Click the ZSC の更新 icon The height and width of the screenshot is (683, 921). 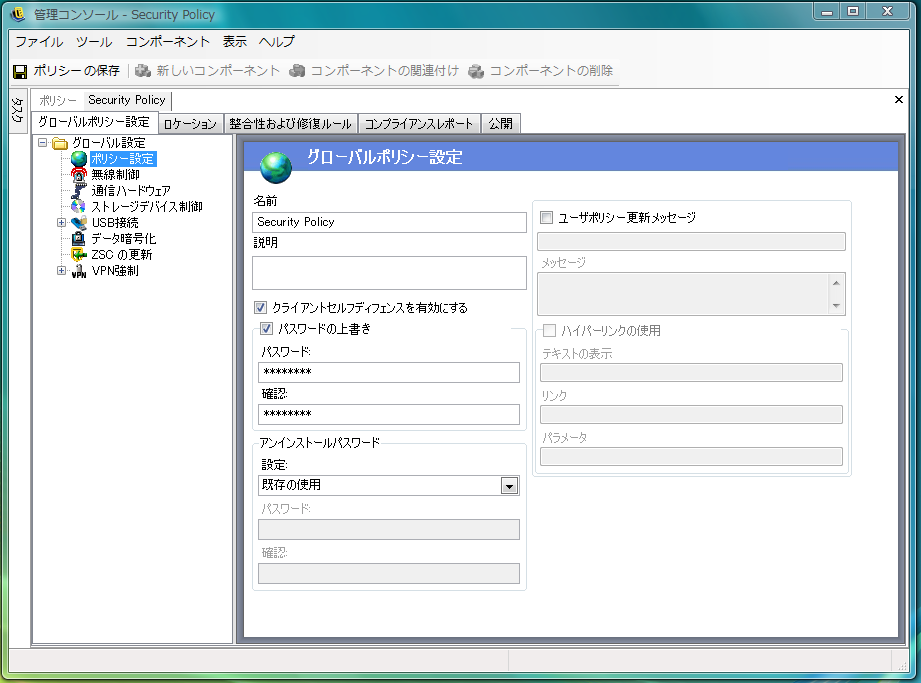tap(79, 254)
